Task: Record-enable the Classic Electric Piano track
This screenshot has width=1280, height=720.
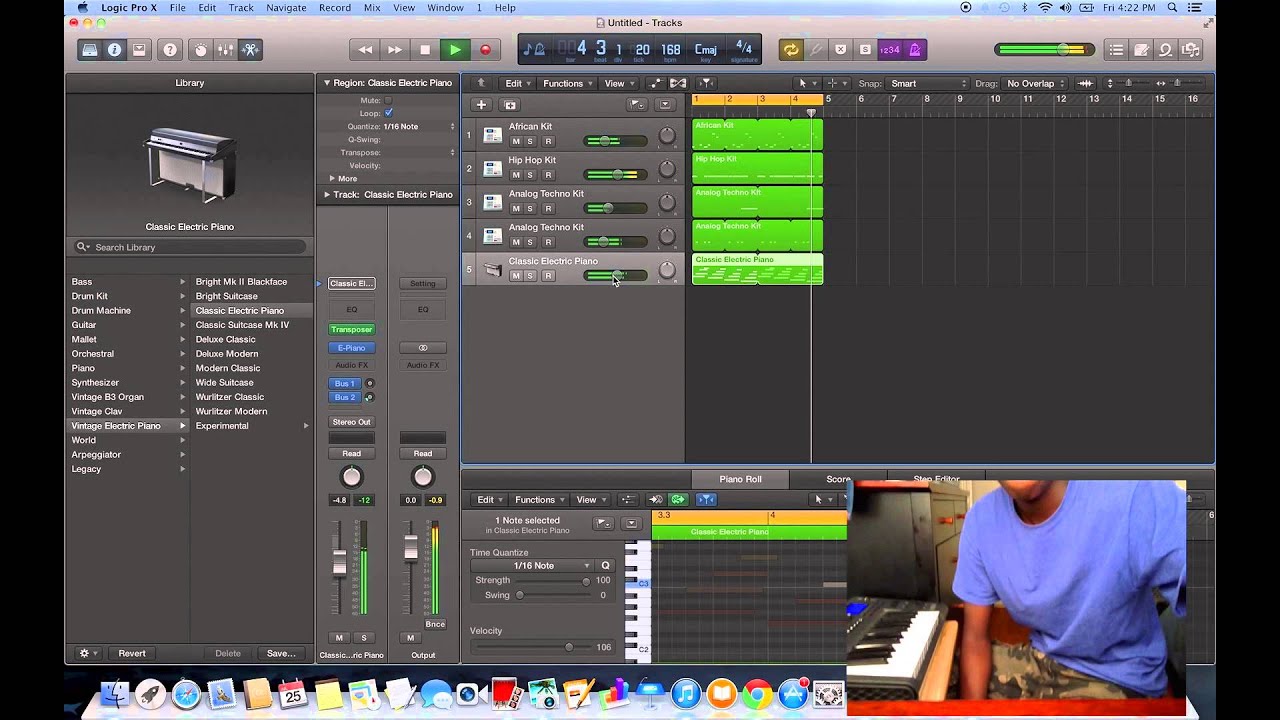Action: tap(547, 276)
